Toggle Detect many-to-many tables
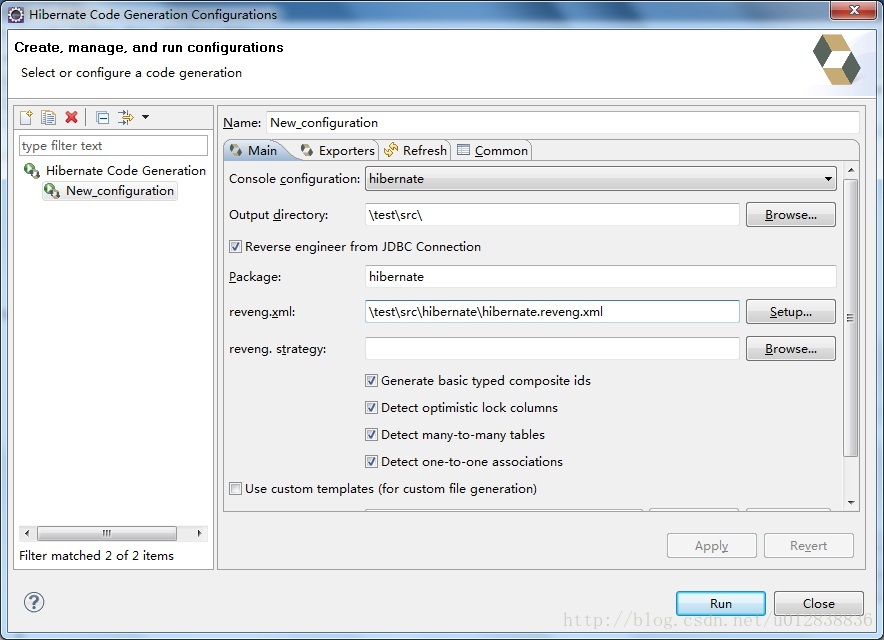The width and height of the screenshot is (884, 640). tap(371, 435)
